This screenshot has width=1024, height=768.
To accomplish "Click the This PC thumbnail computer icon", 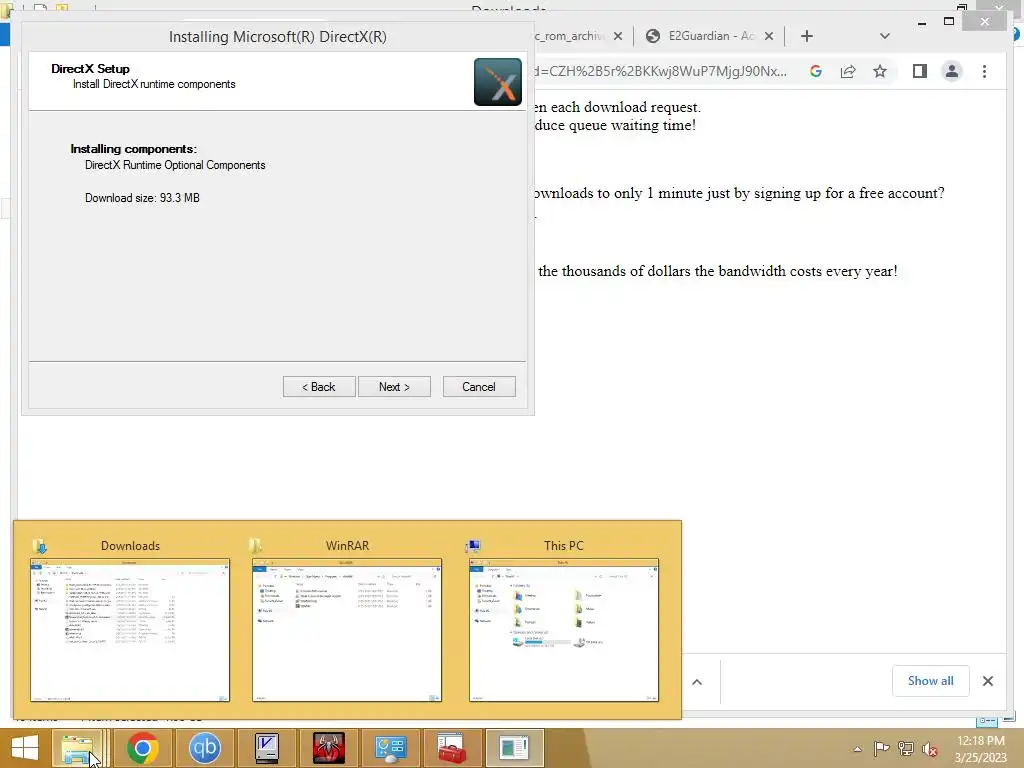I will [473, 545].
